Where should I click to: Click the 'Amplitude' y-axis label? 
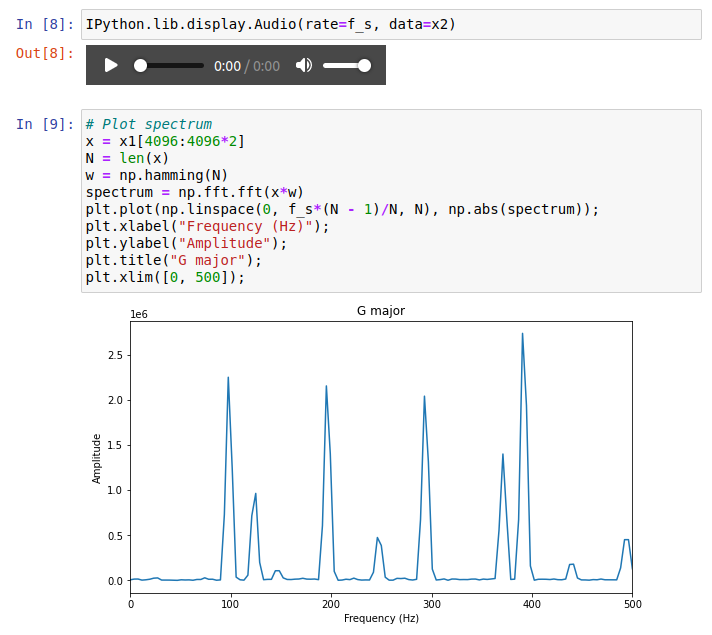[96, 459]
